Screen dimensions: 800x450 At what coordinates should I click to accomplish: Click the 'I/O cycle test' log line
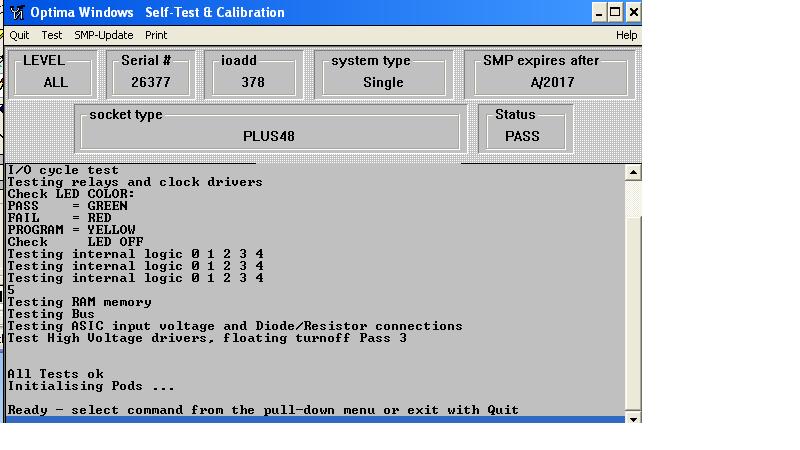(63, 170)
